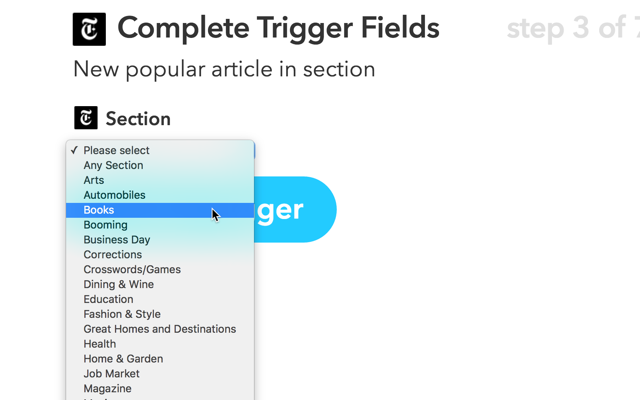640x400 pixels.
Task: Pick Magazine in the section list
Action: click(x=107, y=388)
